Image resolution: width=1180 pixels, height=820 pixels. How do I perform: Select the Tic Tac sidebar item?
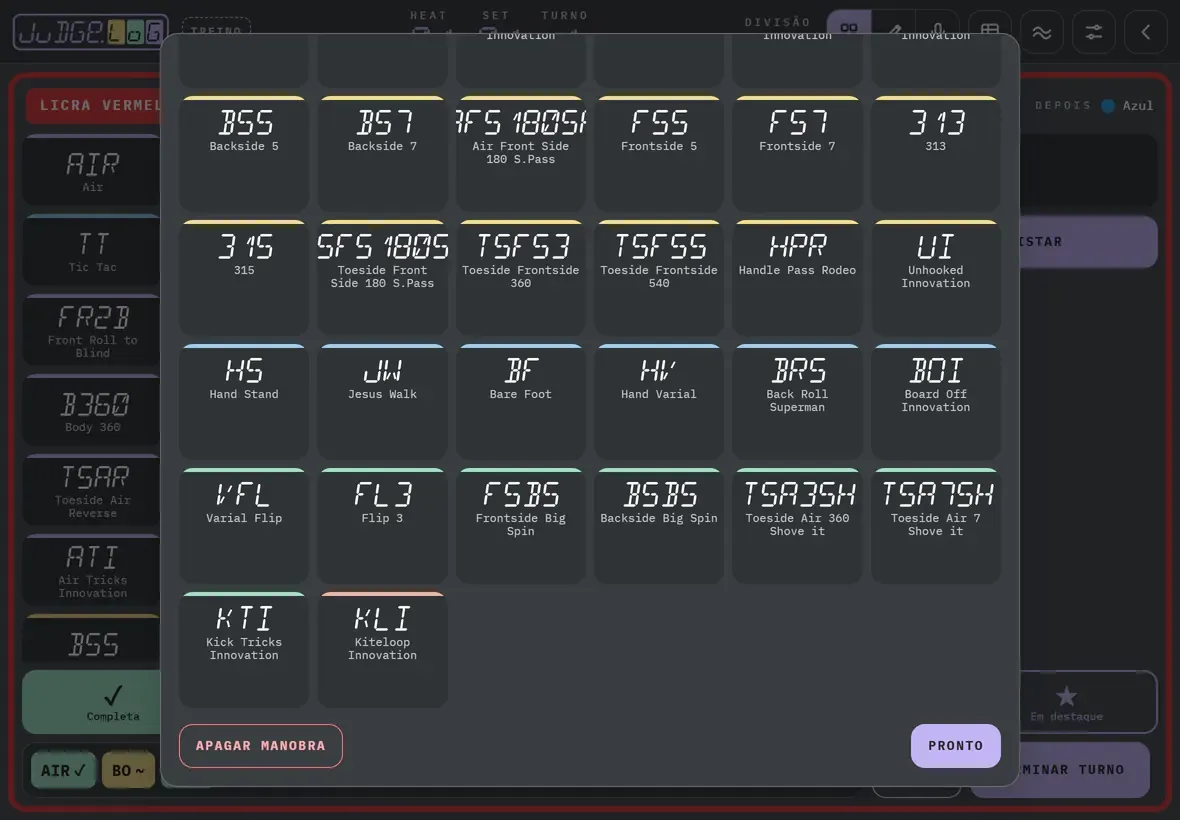92,251
